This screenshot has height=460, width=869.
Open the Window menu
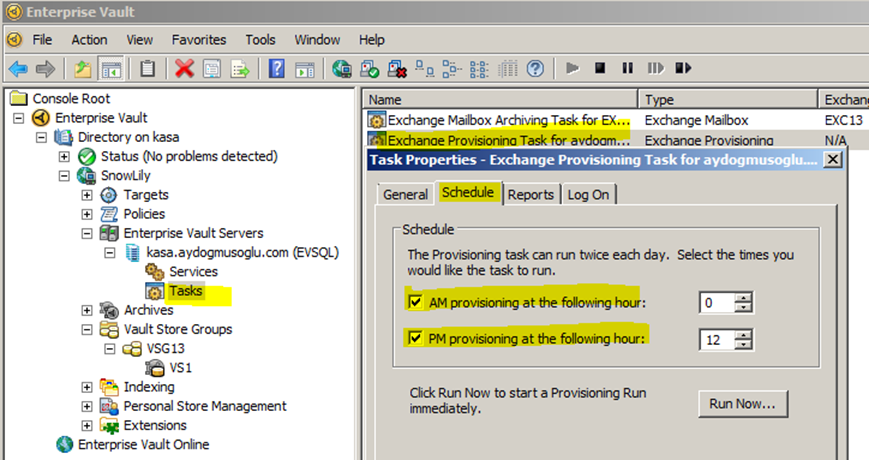[x=318, y=40]
